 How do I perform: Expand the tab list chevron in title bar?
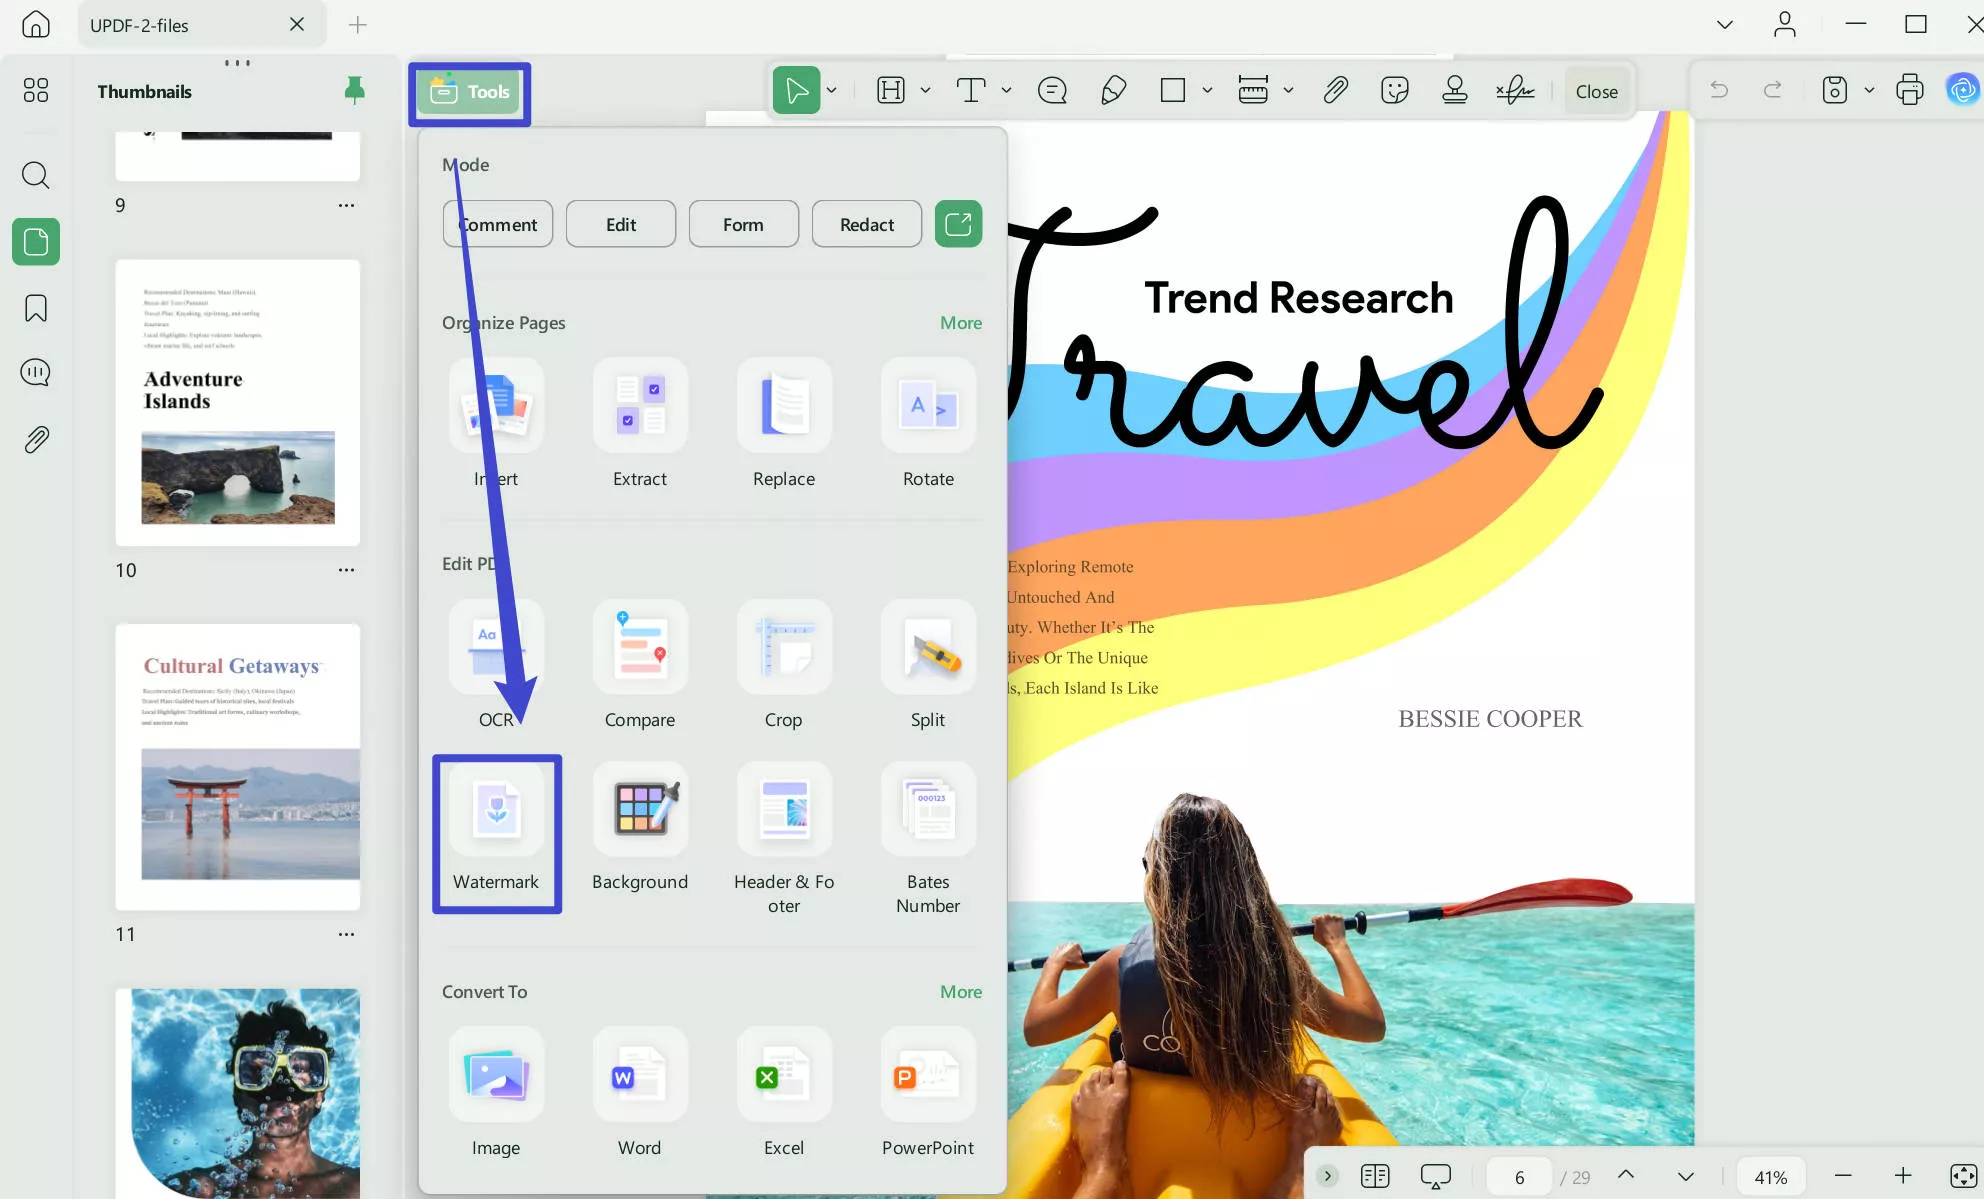click(x=1725, y=24)
